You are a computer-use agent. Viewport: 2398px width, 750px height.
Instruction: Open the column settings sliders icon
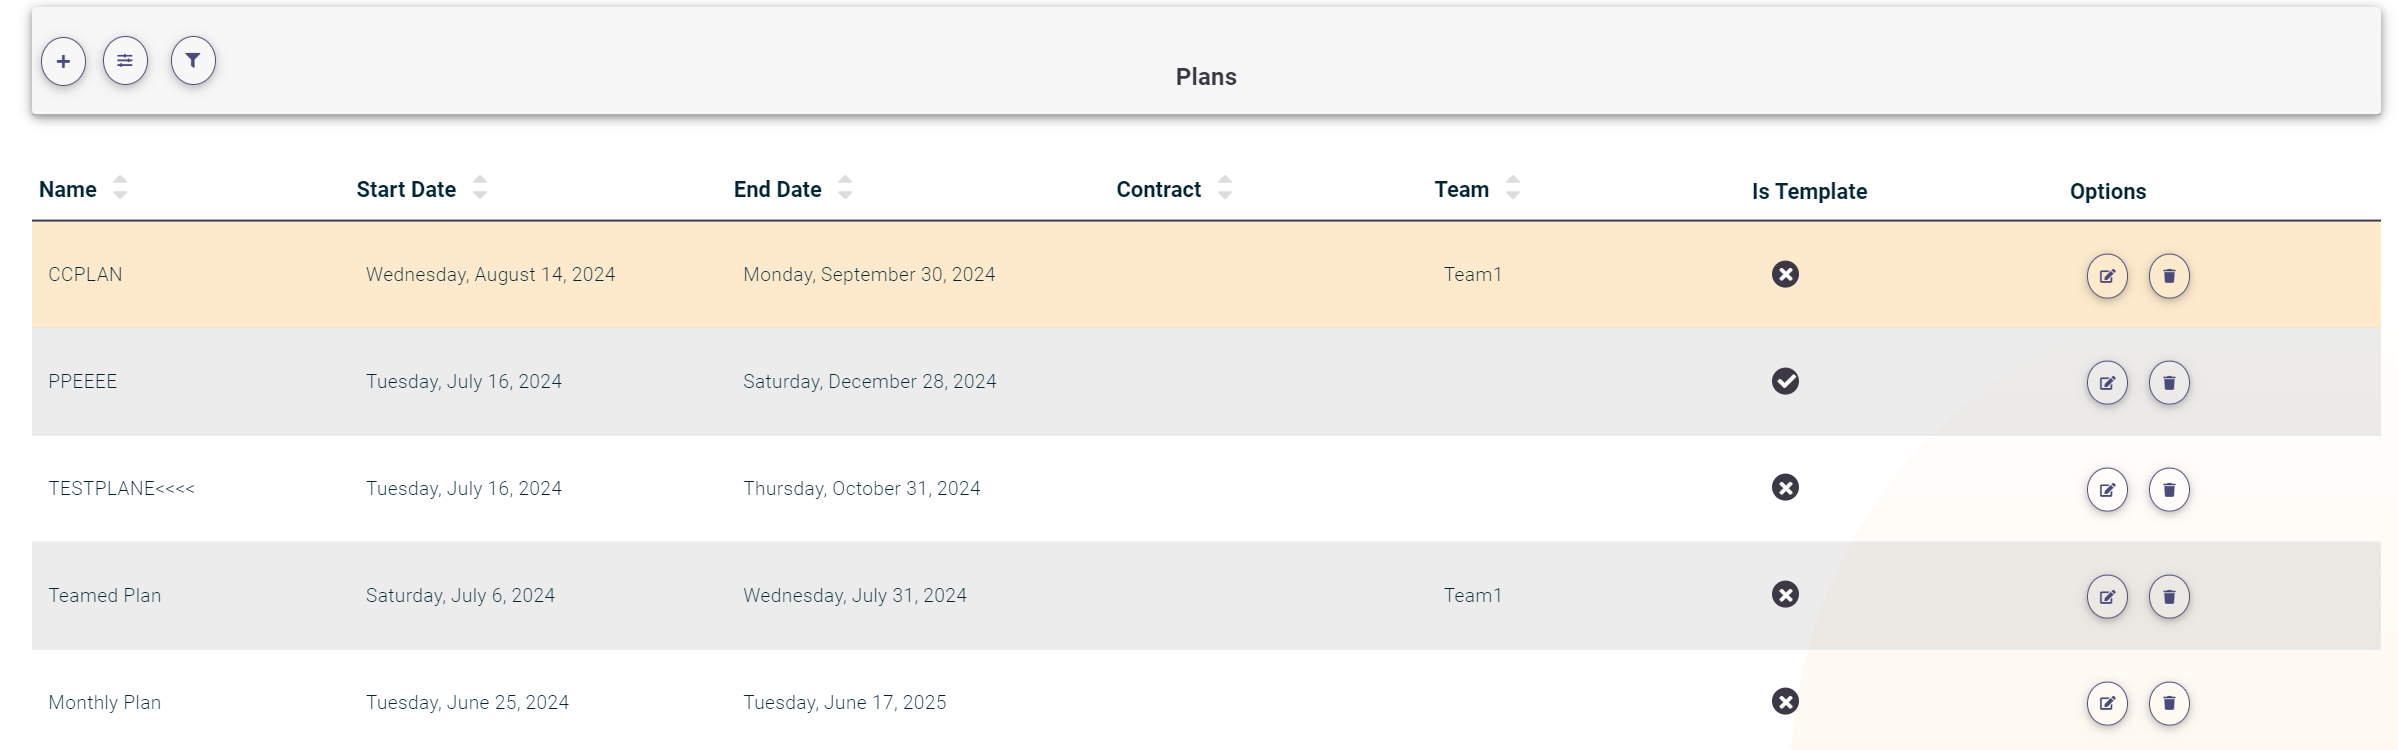coord(125,61)
